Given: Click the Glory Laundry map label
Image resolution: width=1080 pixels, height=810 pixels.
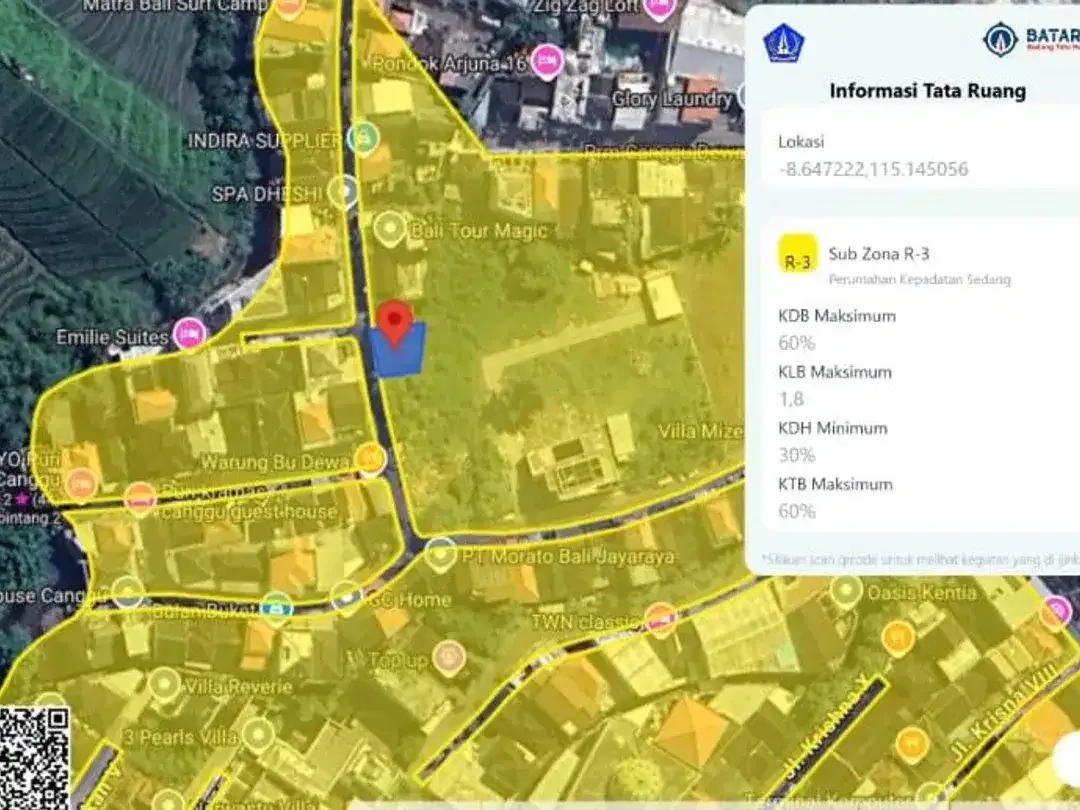Looking at the screenshot, I should pos(672,99).
